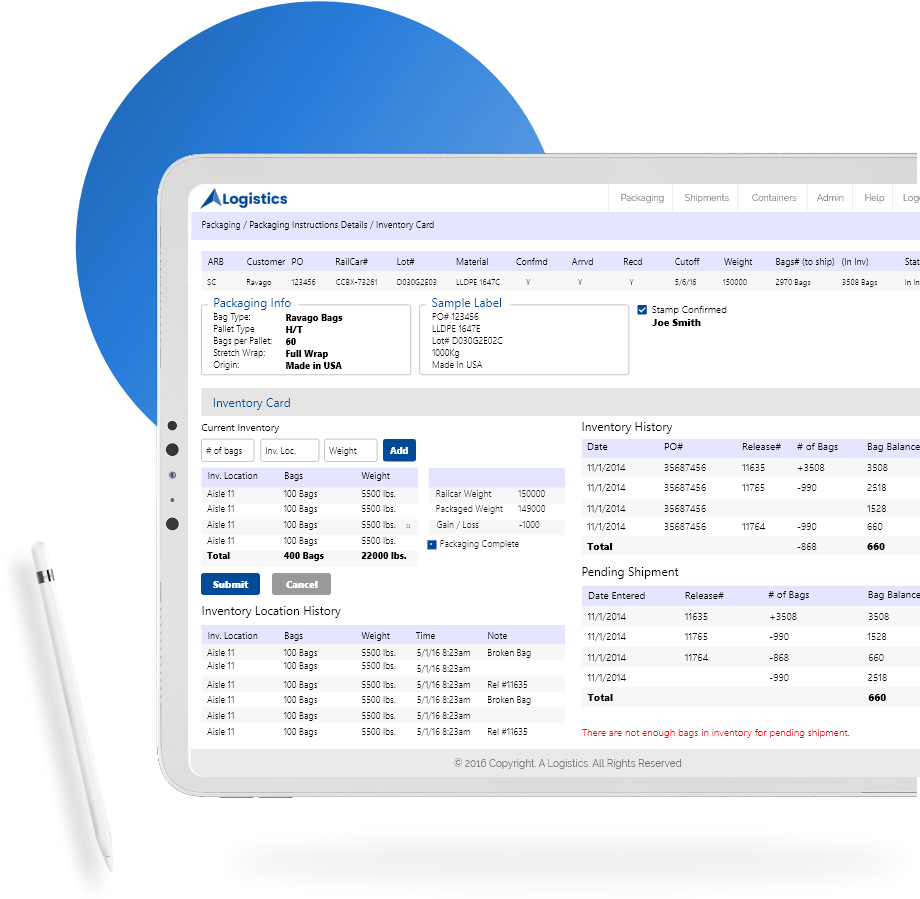Click Ravago Bags bag type value
This screenshot has width=920, height=899.
point(313,317)
